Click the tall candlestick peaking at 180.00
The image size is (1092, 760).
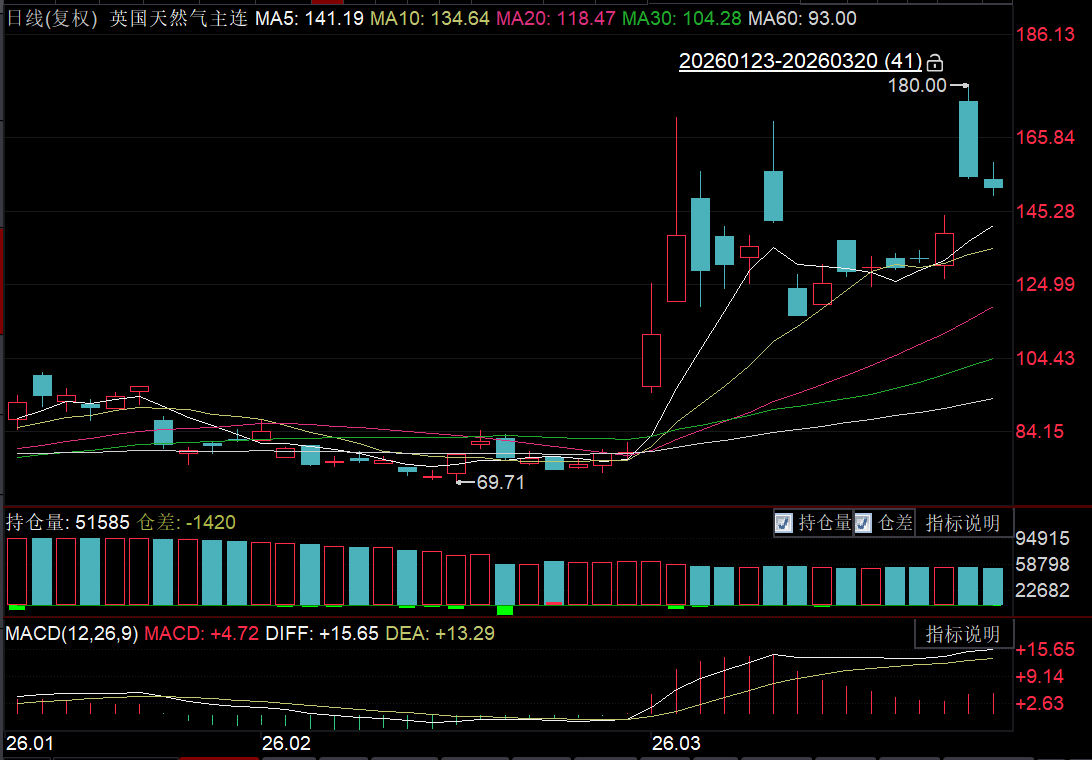pyautogui.click(x=968, y=138)
